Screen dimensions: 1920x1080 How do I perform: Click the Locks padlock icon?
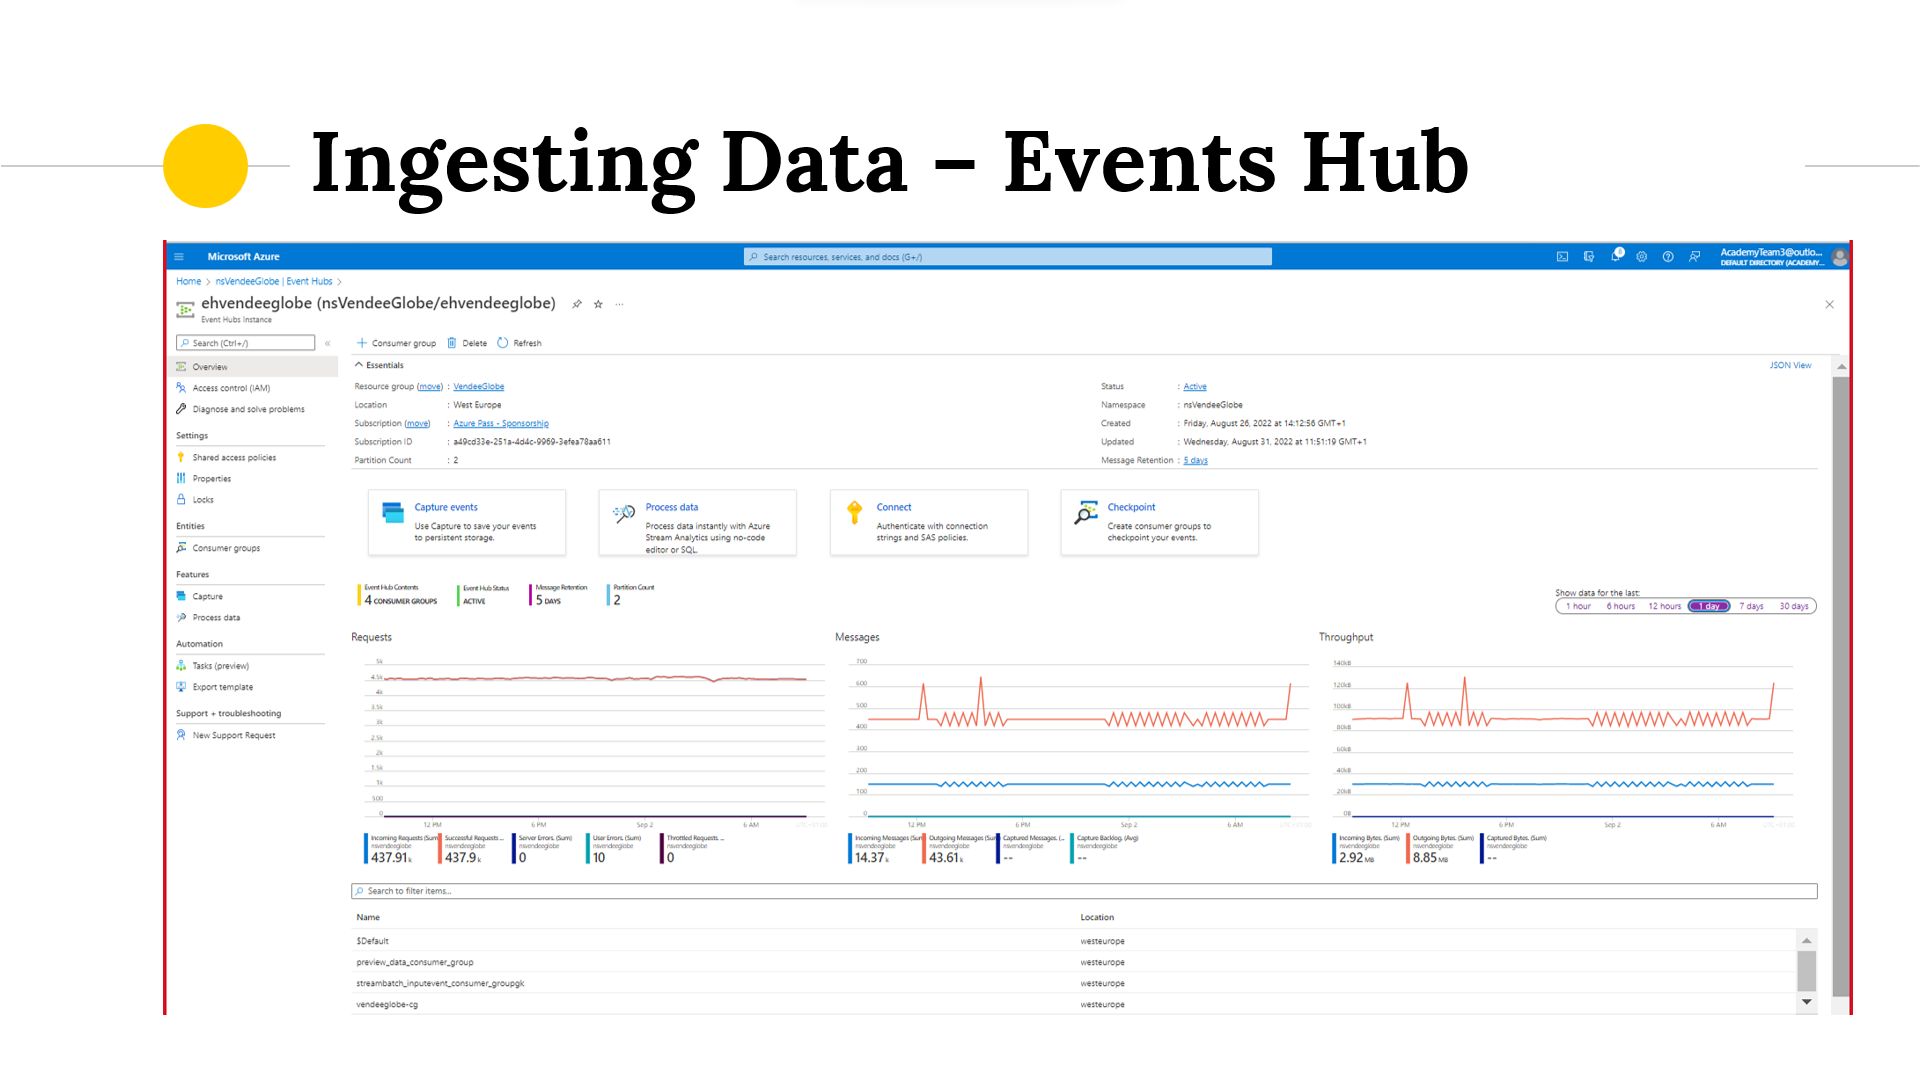click(181, 499)
